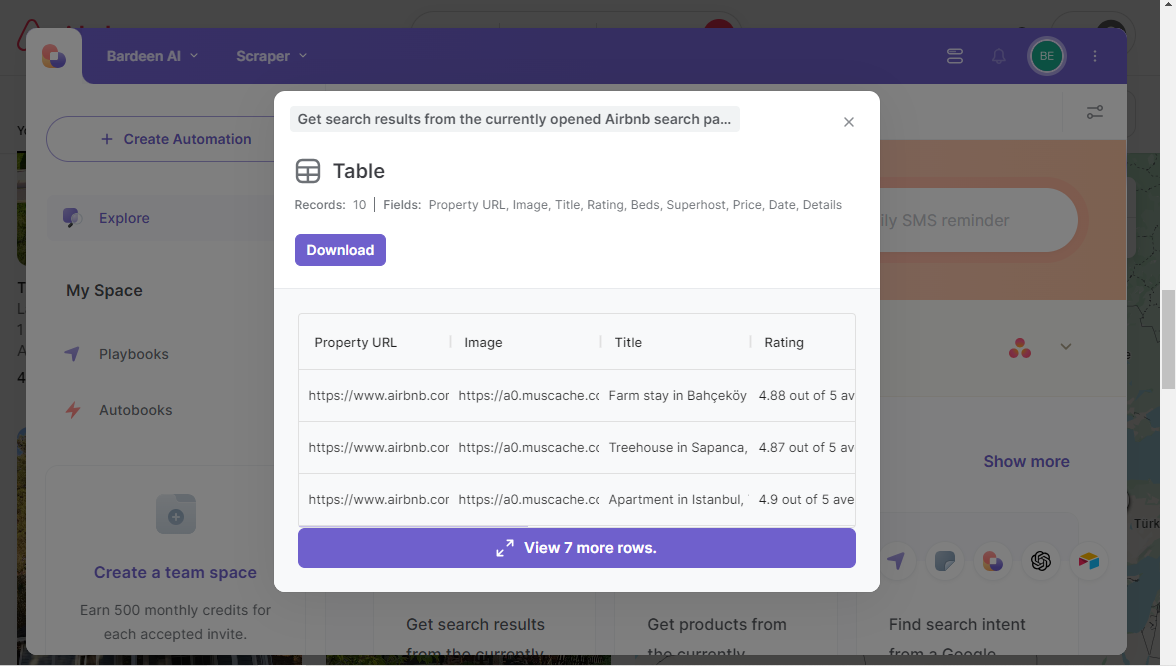Screen dimensions: 1176x666
Task: Click the OpenAI icon in card row
Action: pos(1041,561)
